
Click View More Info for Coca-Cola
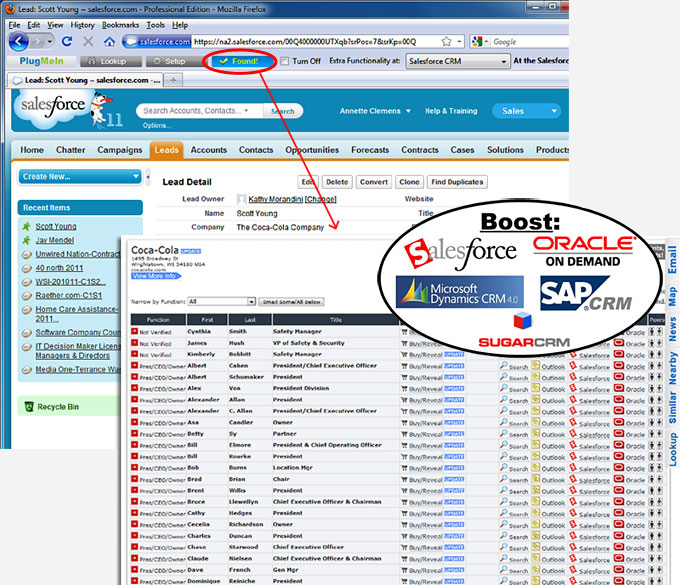pyautogui.click(x=156, y=276)
